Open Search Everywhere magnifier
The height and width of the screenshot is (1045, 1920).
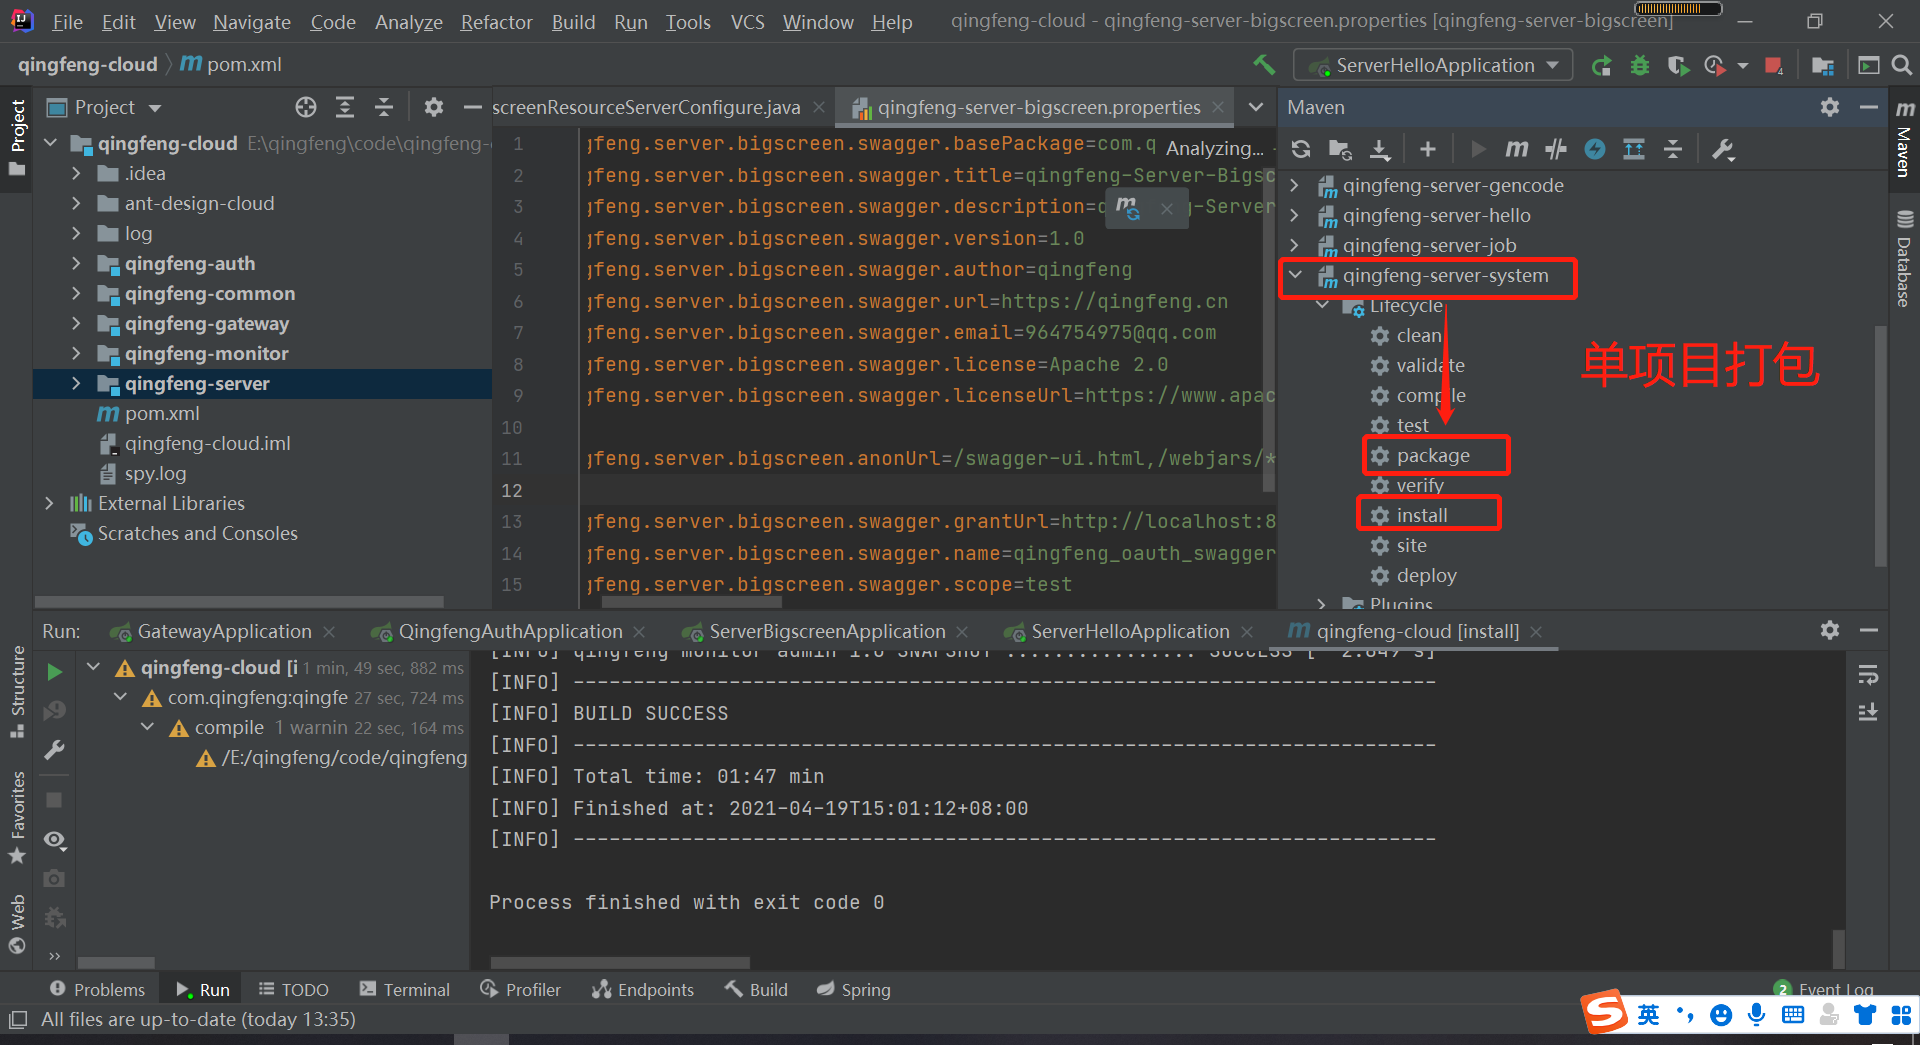(1902, 65)
